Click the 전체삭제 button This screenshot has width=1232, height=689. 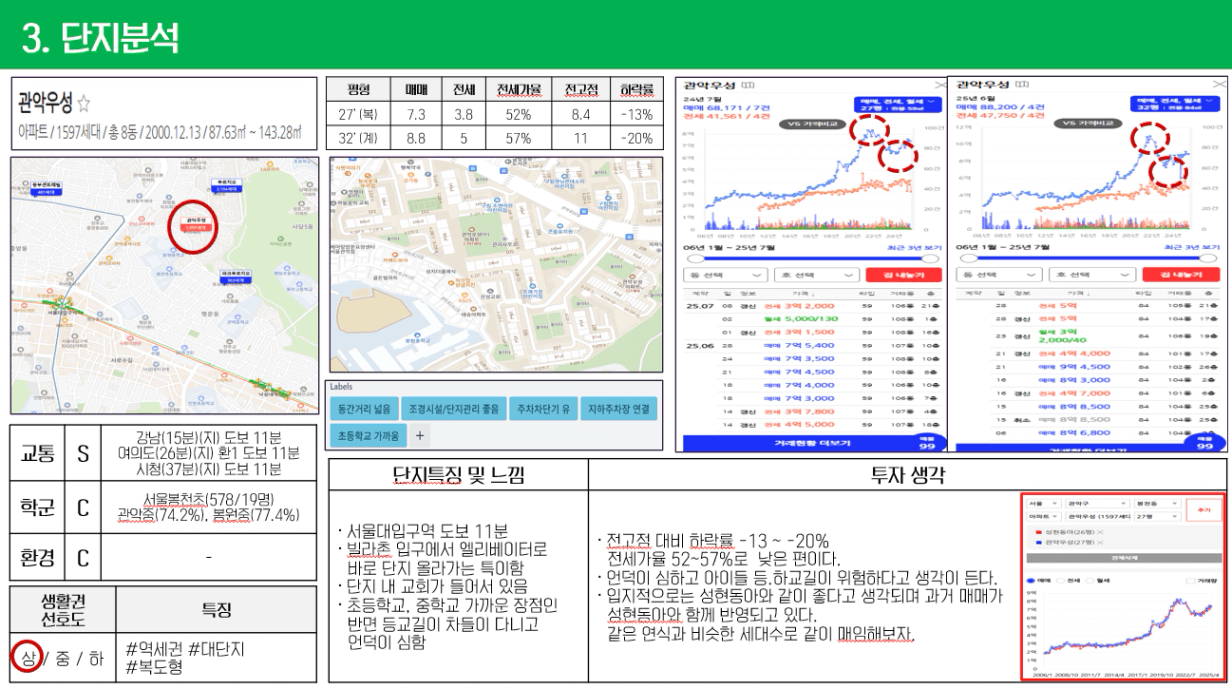[x=1124, y=558]
